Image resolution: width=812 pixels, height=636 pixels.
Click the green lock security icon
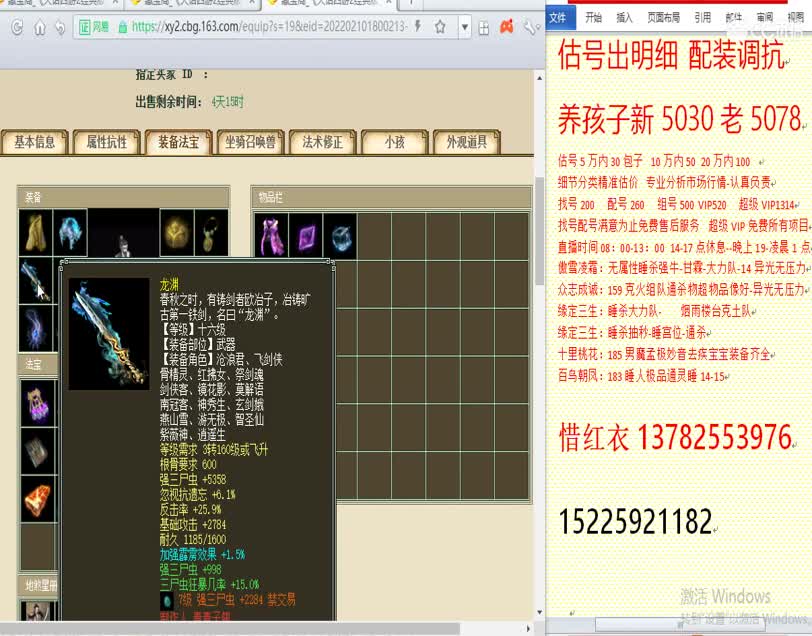click(123, 27)
